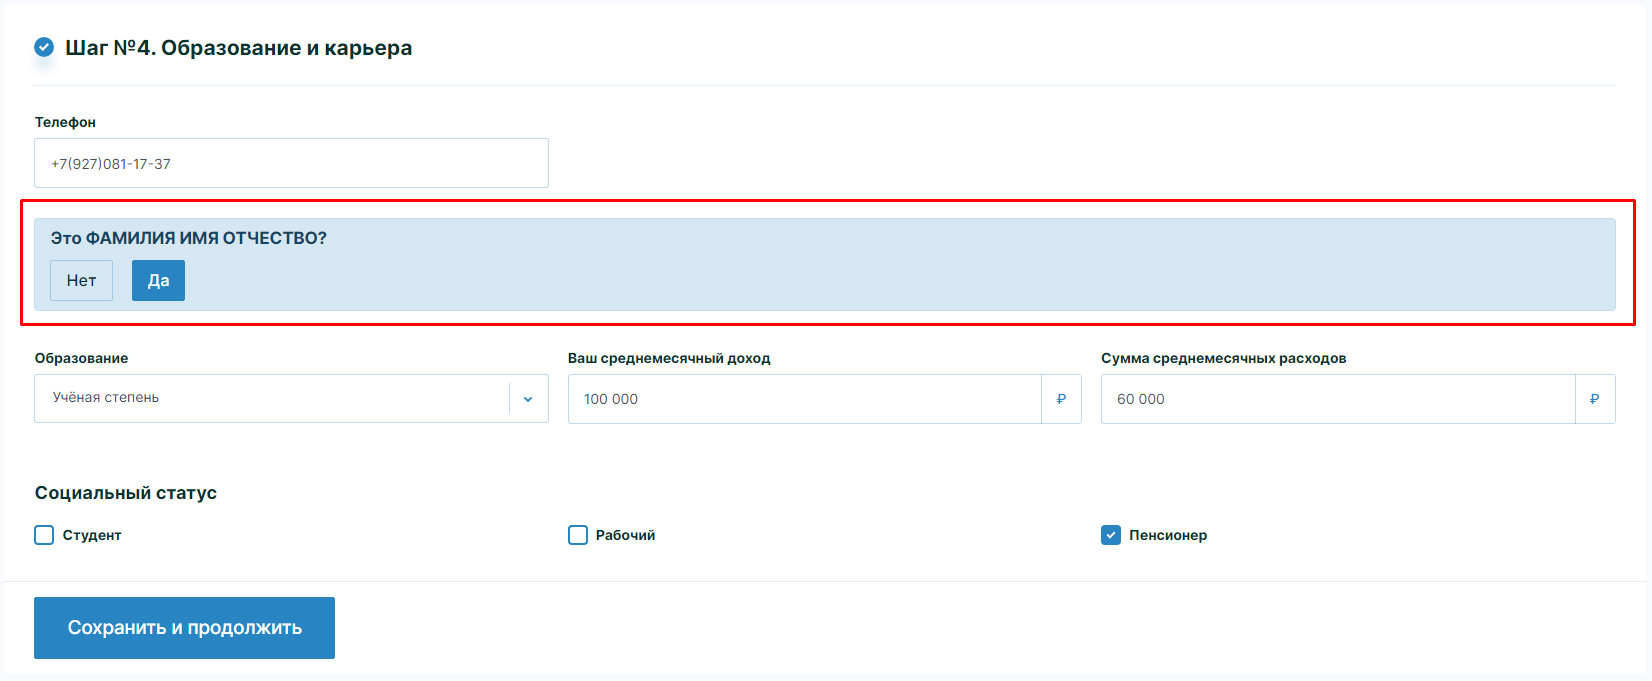Click the Телефон field label
The image size is (1652, 681).
[65, 122]
